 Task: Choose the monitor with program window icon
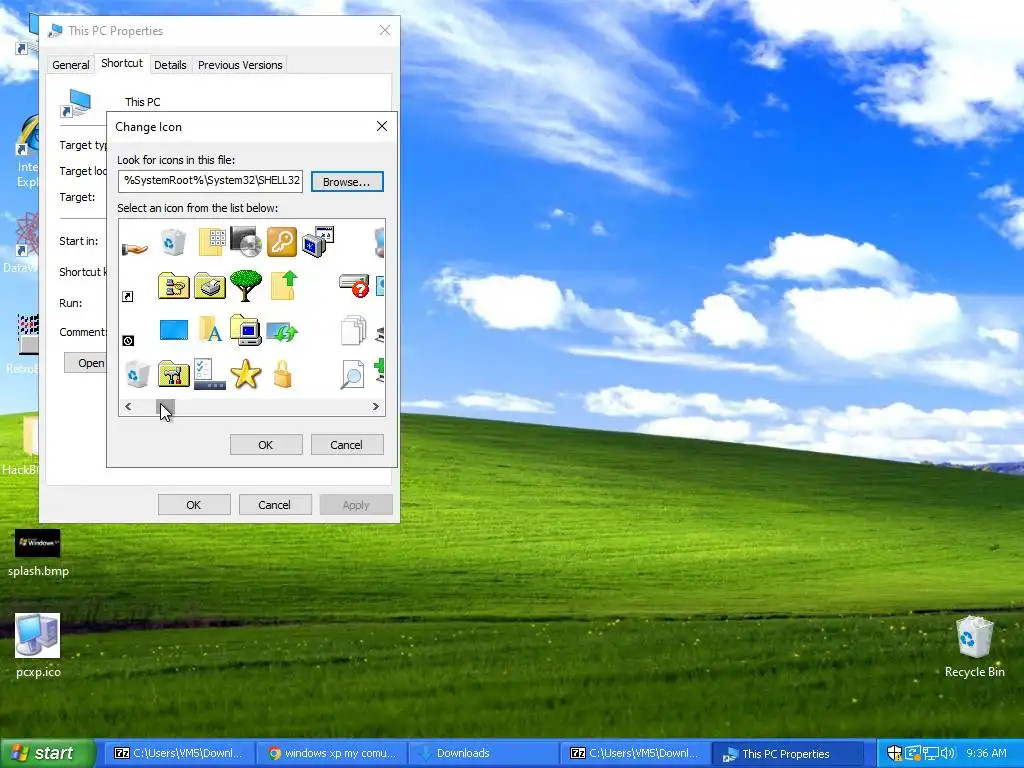[318, 242]
